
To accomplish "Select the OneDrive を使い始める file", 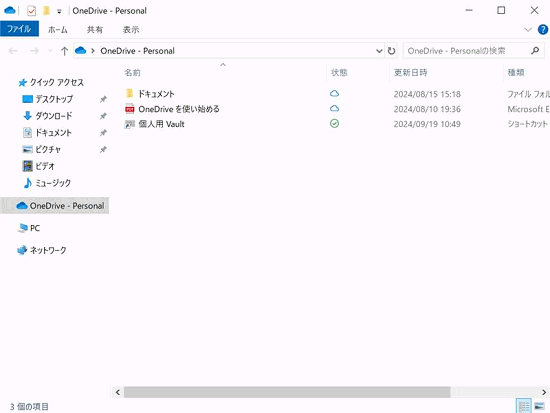I will click(179, 109).
